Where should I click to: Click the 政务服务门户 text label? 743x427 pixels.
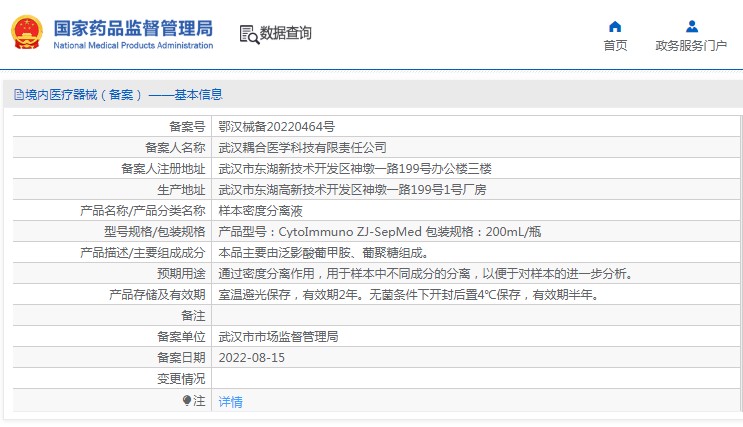coord(691,45)
